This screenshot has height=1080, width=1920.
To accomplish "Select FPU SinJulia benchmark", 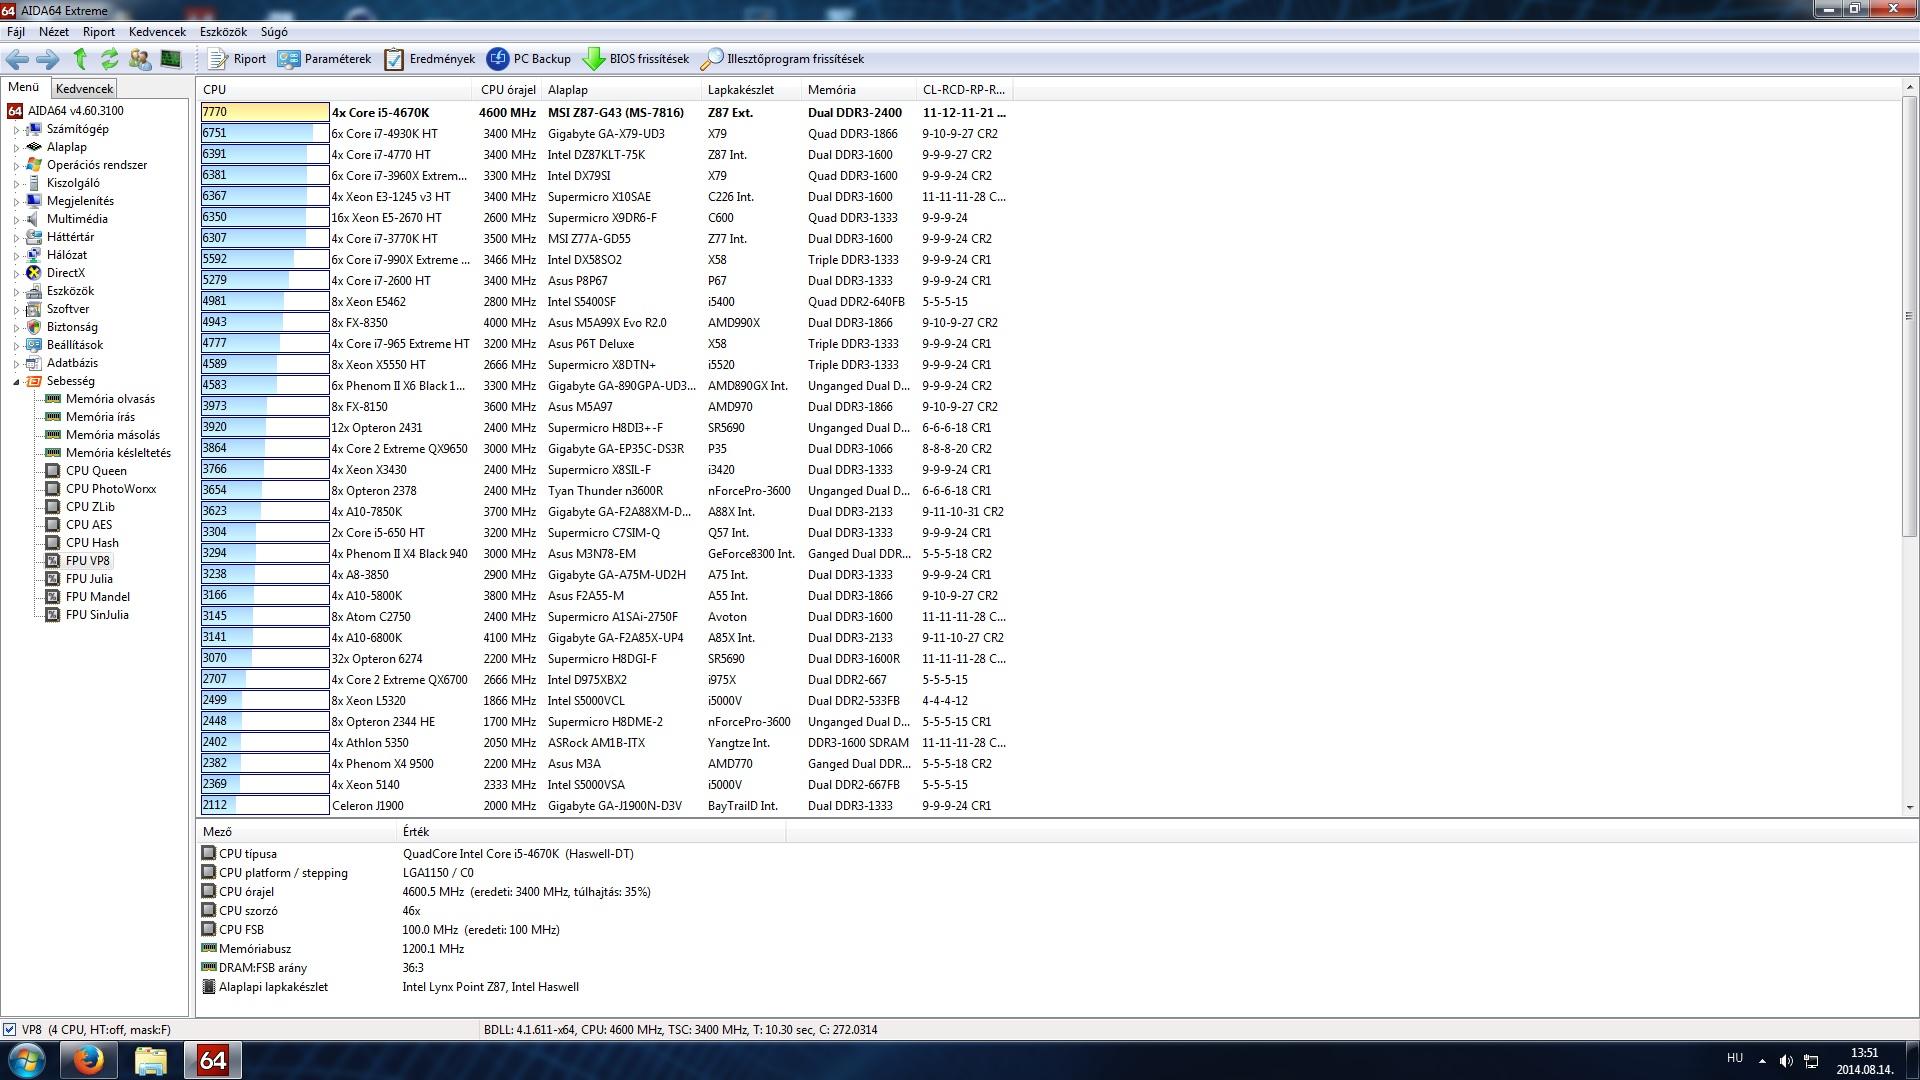I will pyautogui.click(x=97, y=615).
